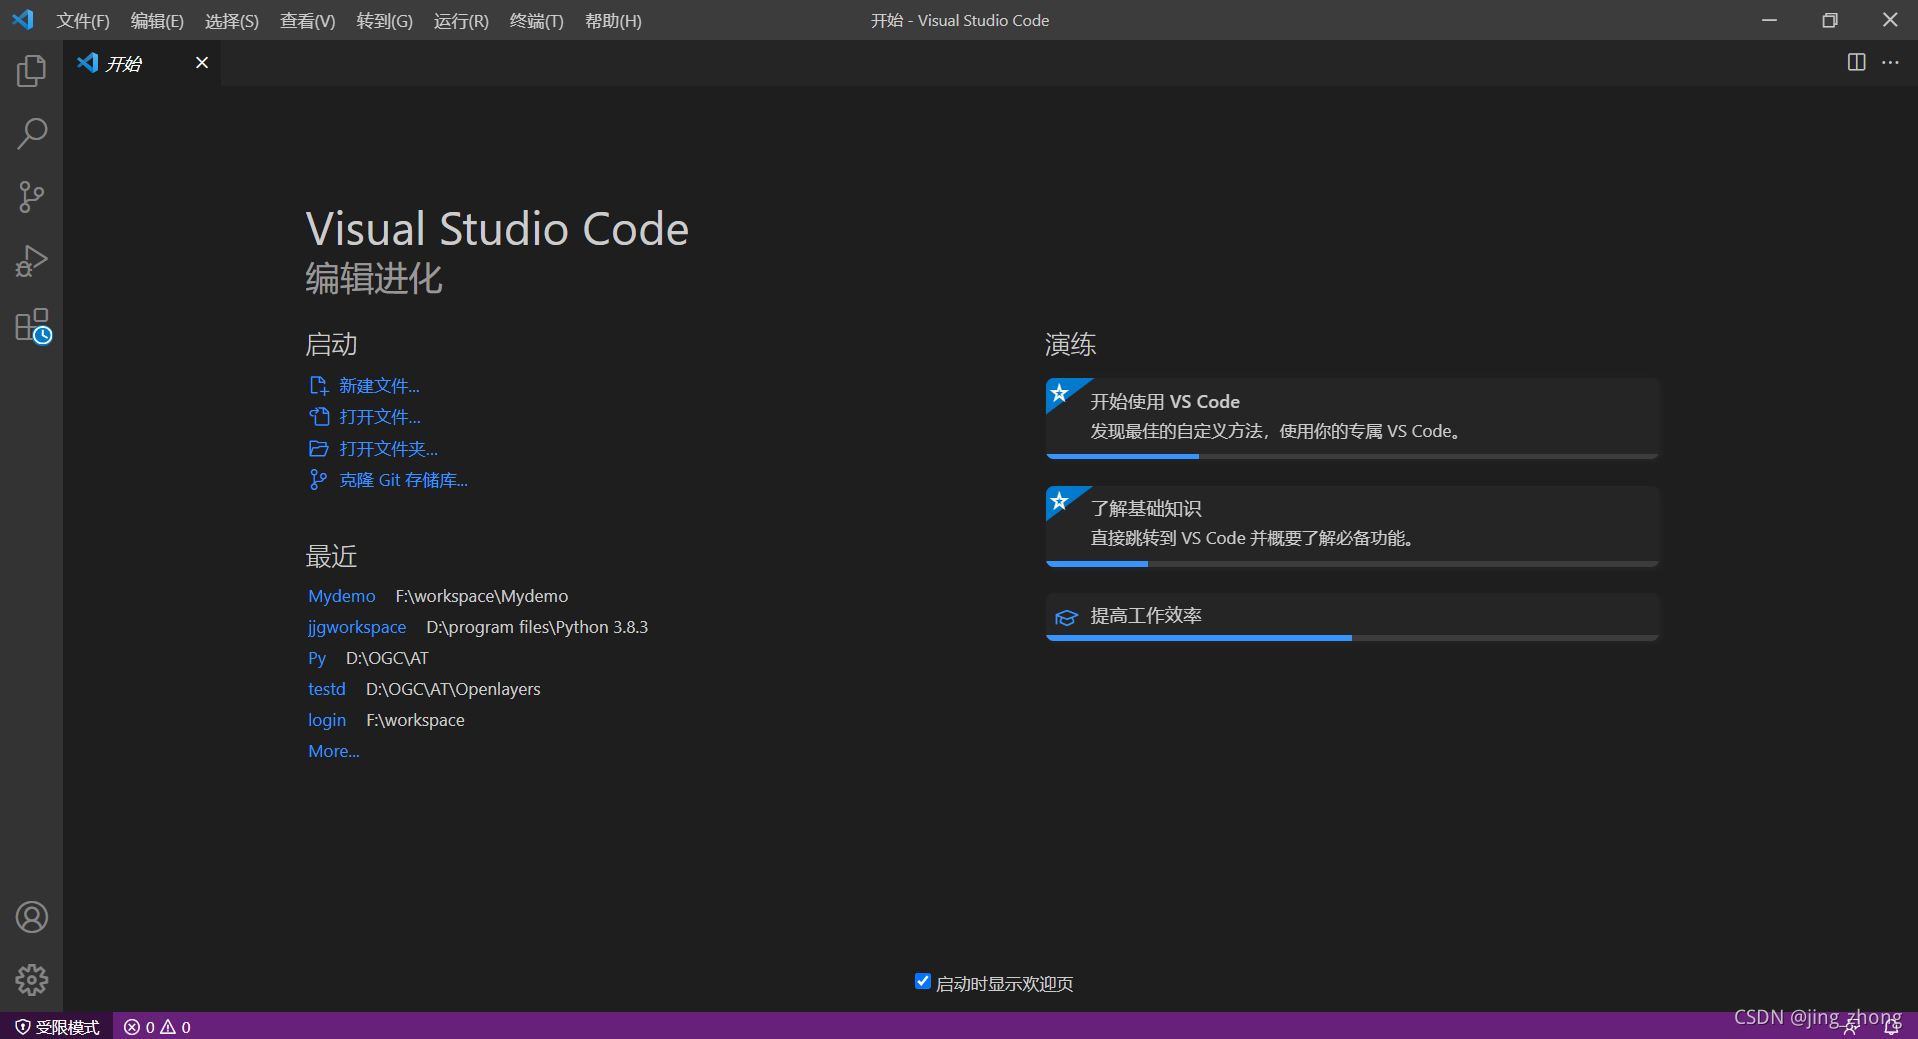The width and height of the screenshot is (1918, 1039).
Task: Open the Manage gear icon
Action: coord(31,980)
